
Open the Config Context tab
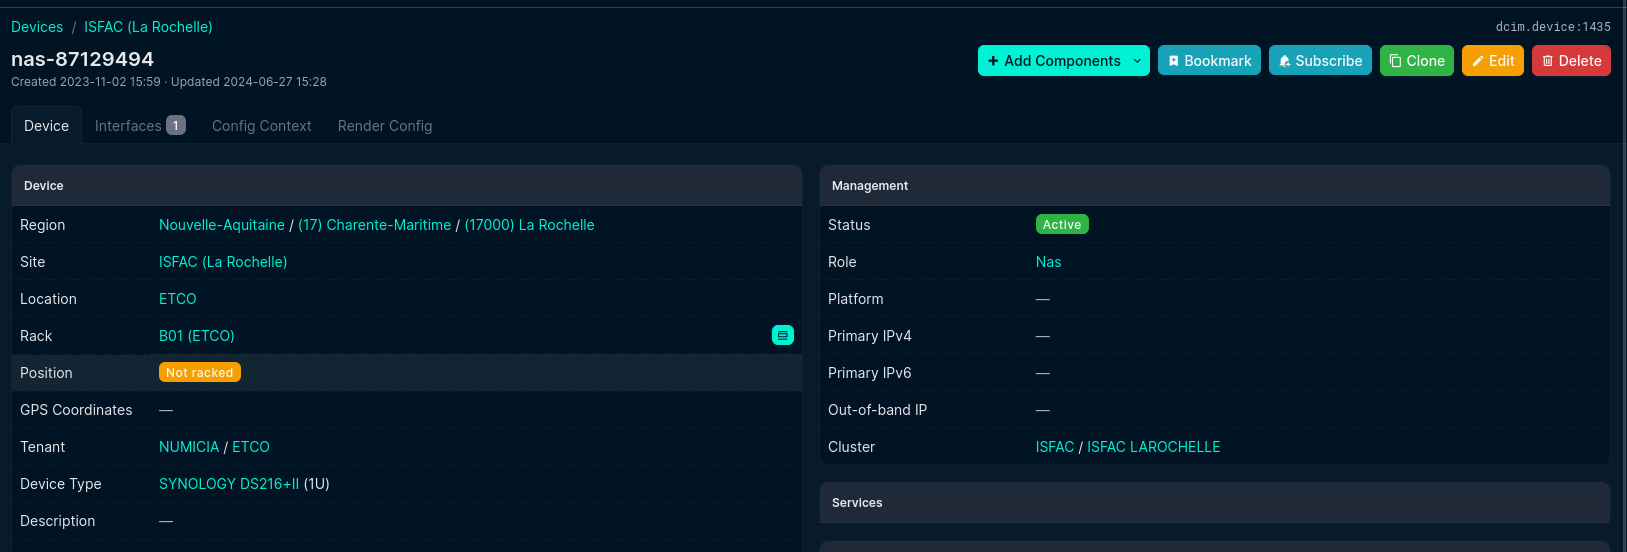click(261, 126)
